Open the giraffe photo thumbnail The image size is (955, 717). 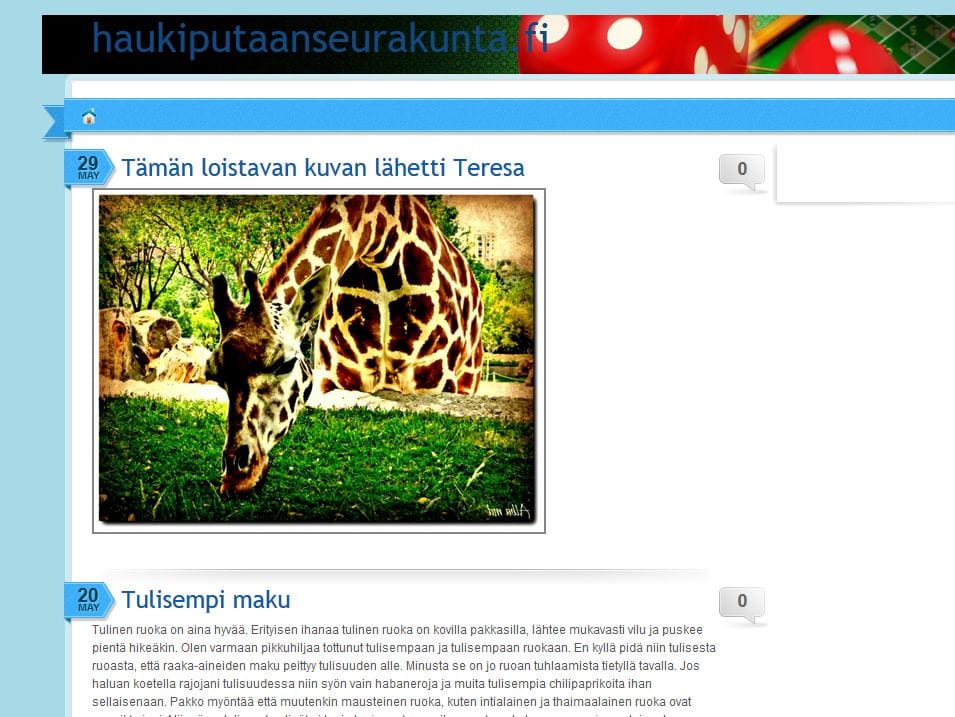point(319,361)
